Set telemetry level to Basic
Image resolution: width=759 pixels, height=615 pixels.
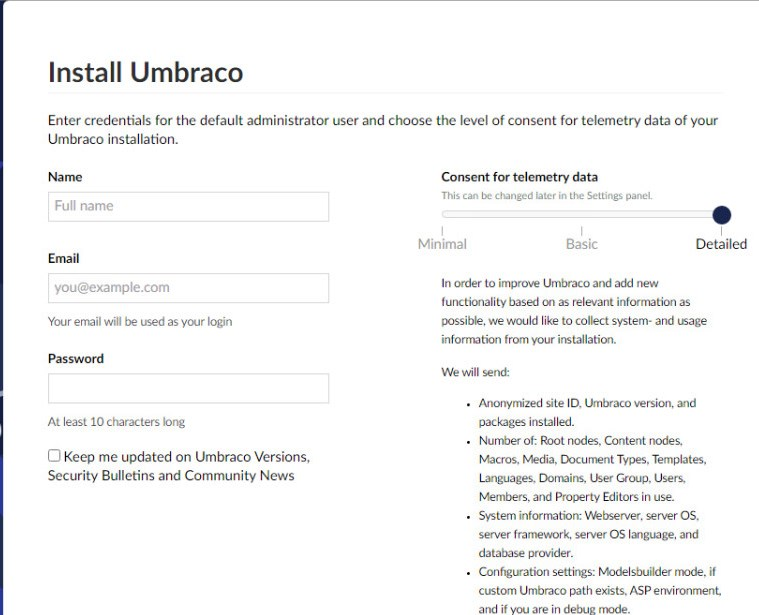581,244
